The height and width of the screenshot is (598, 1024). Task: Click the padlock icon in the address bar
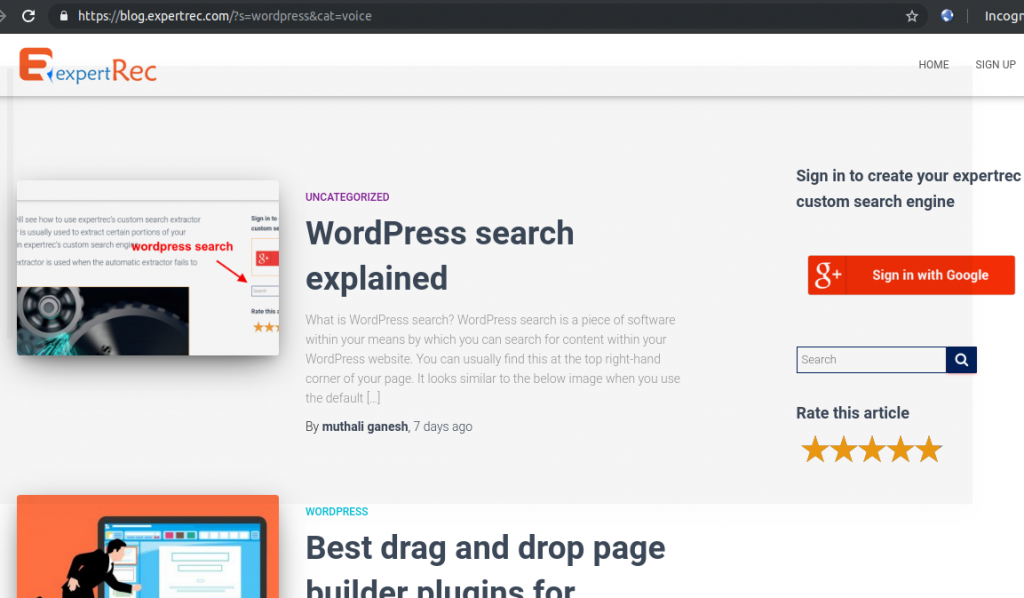pos(63,16)
